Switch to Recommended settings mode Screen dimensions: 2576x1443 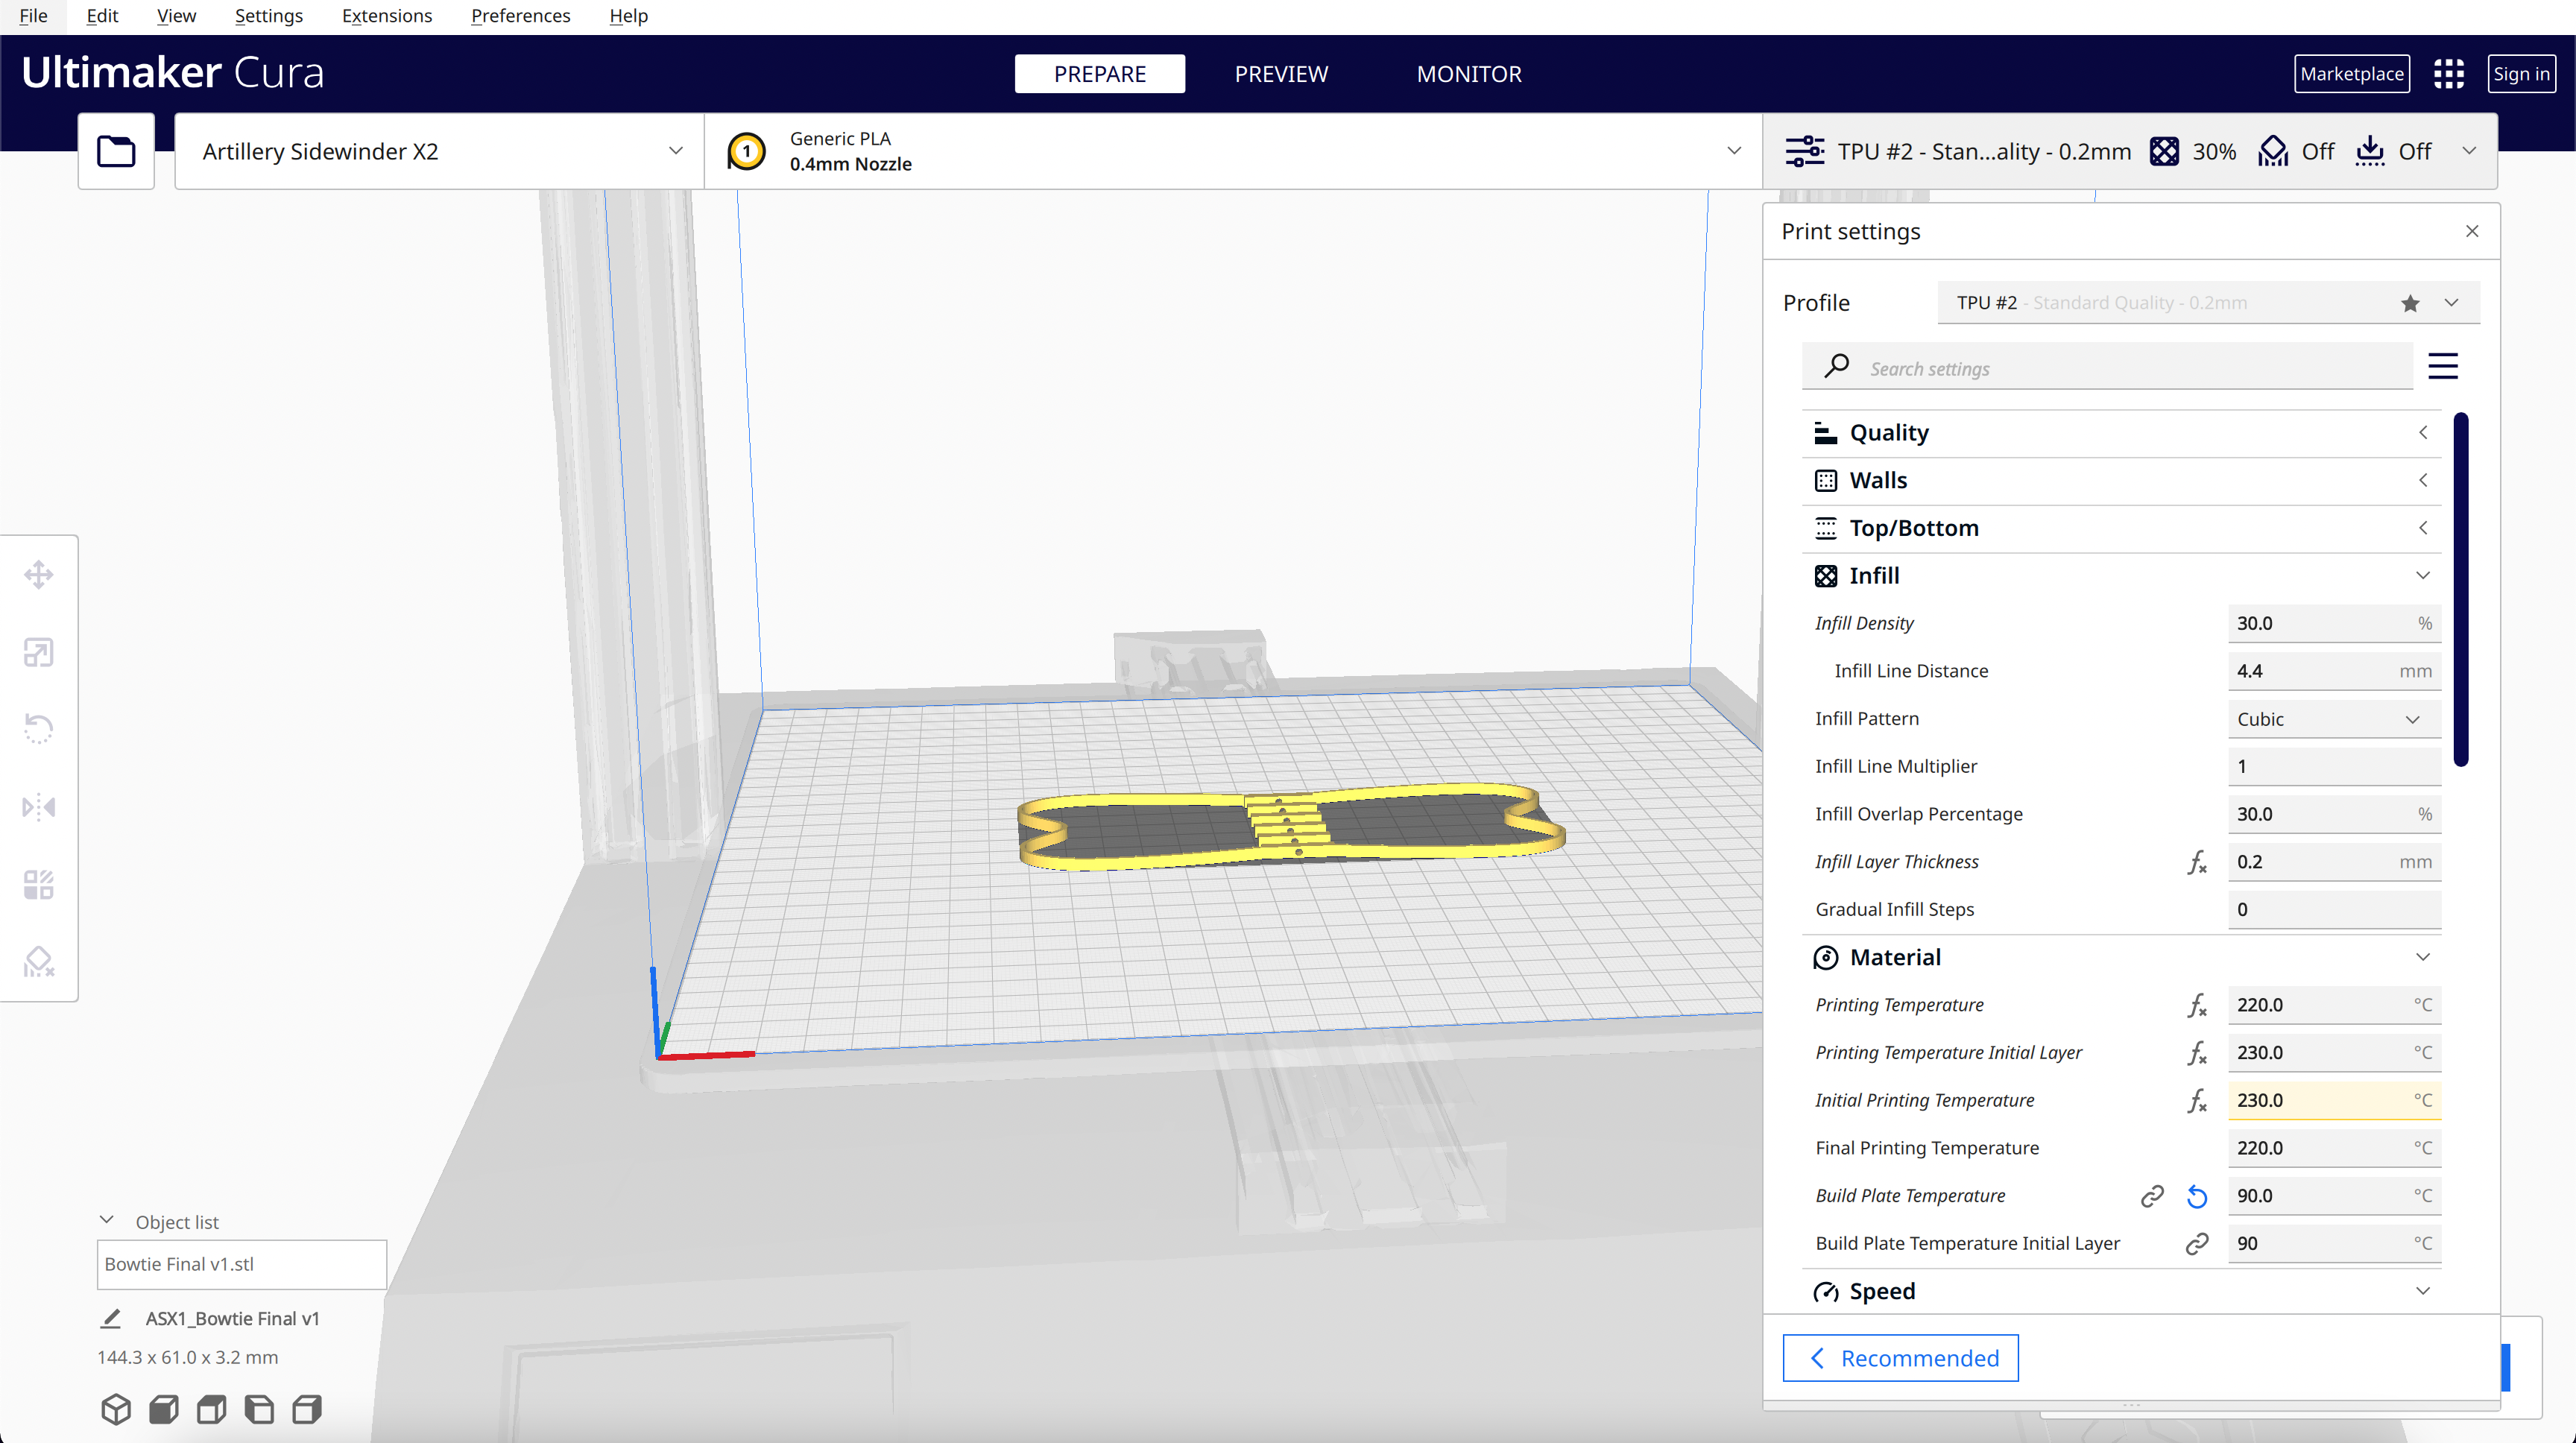click(1900, 1358)
